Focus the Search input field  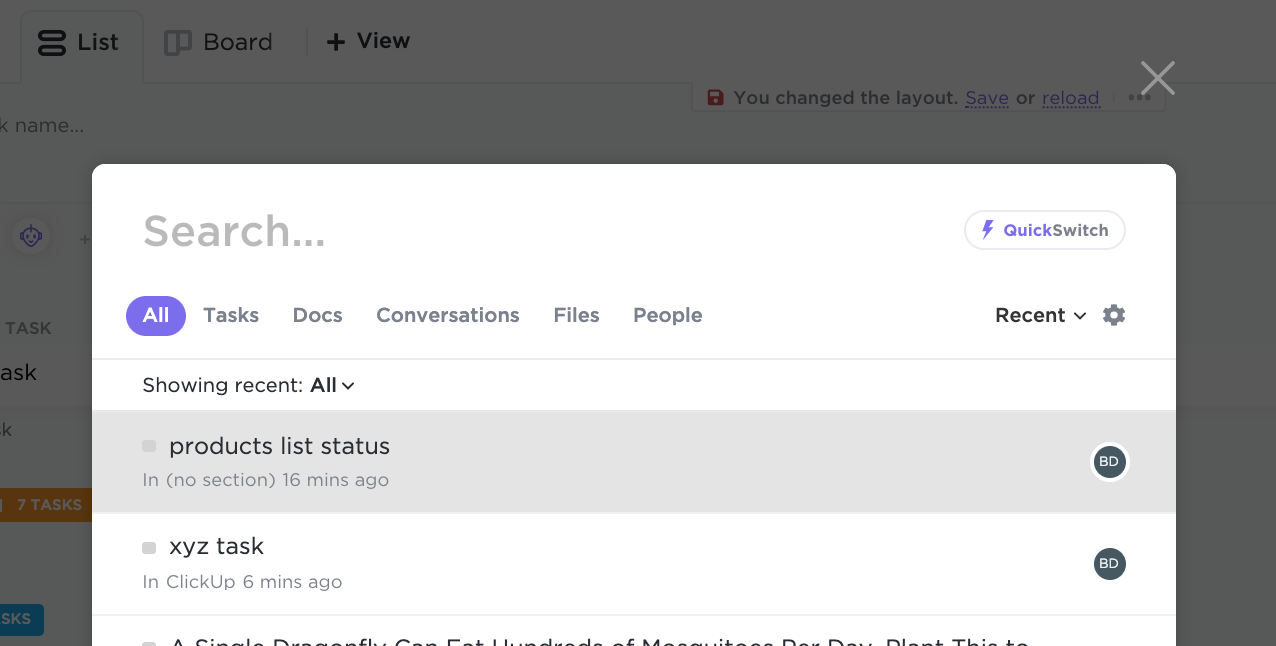[x=540, y=231]
